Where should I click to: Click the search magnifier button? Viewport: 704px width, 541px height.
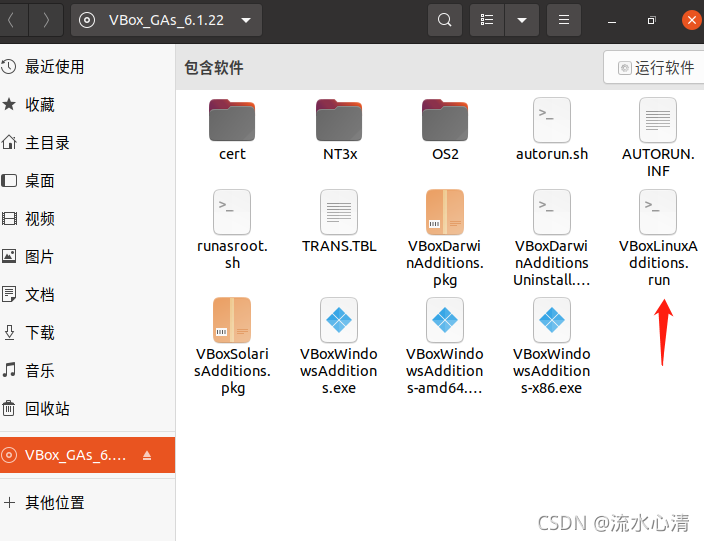point(444,20)
